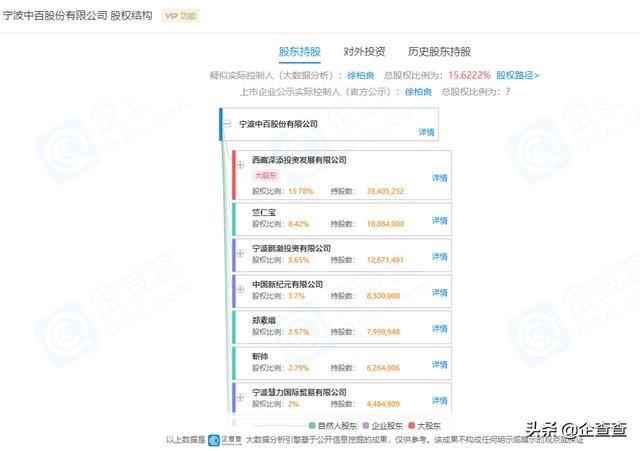The height and width of the screenshot is (451, 640).
Task: Select the 竺仁宝 shareholder name
Action: [x=264, y=212]
